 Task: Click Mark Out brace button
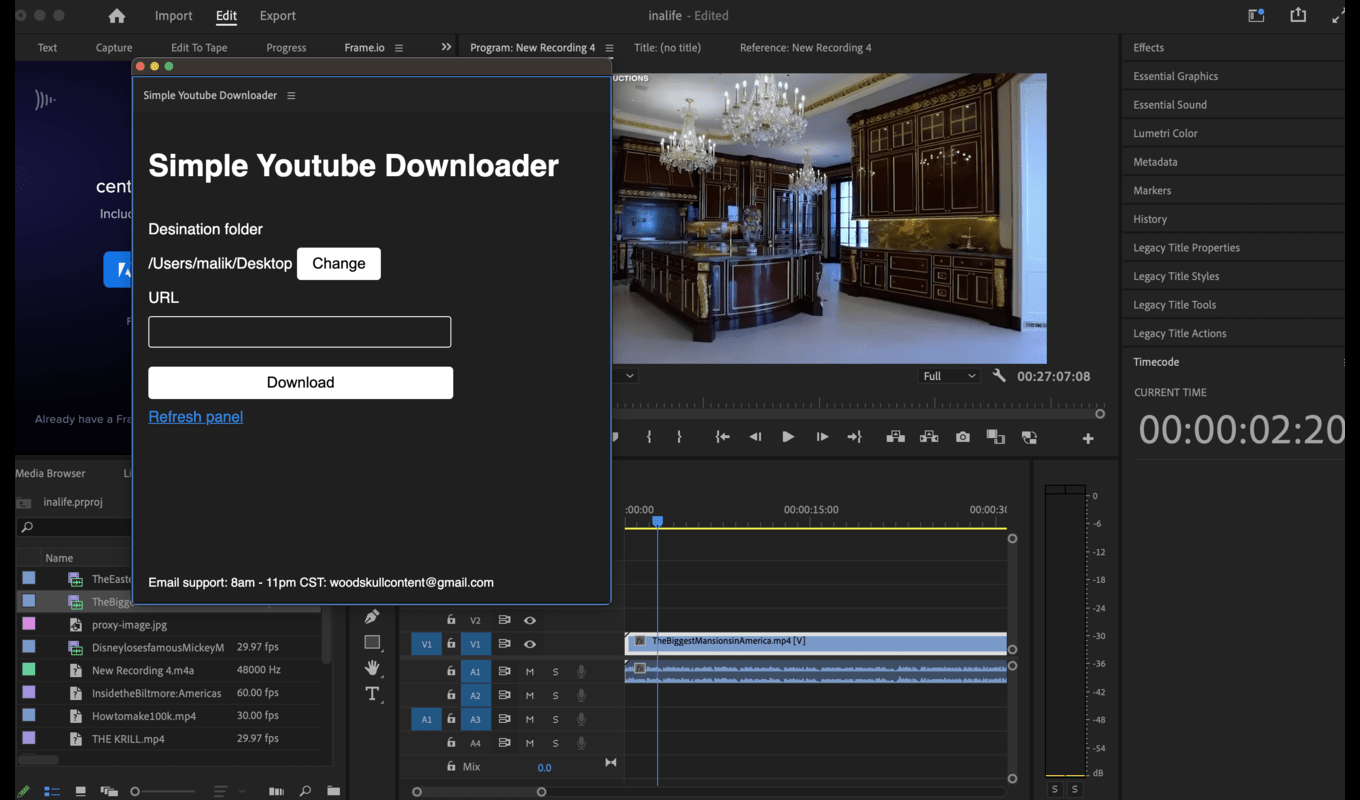679,437
